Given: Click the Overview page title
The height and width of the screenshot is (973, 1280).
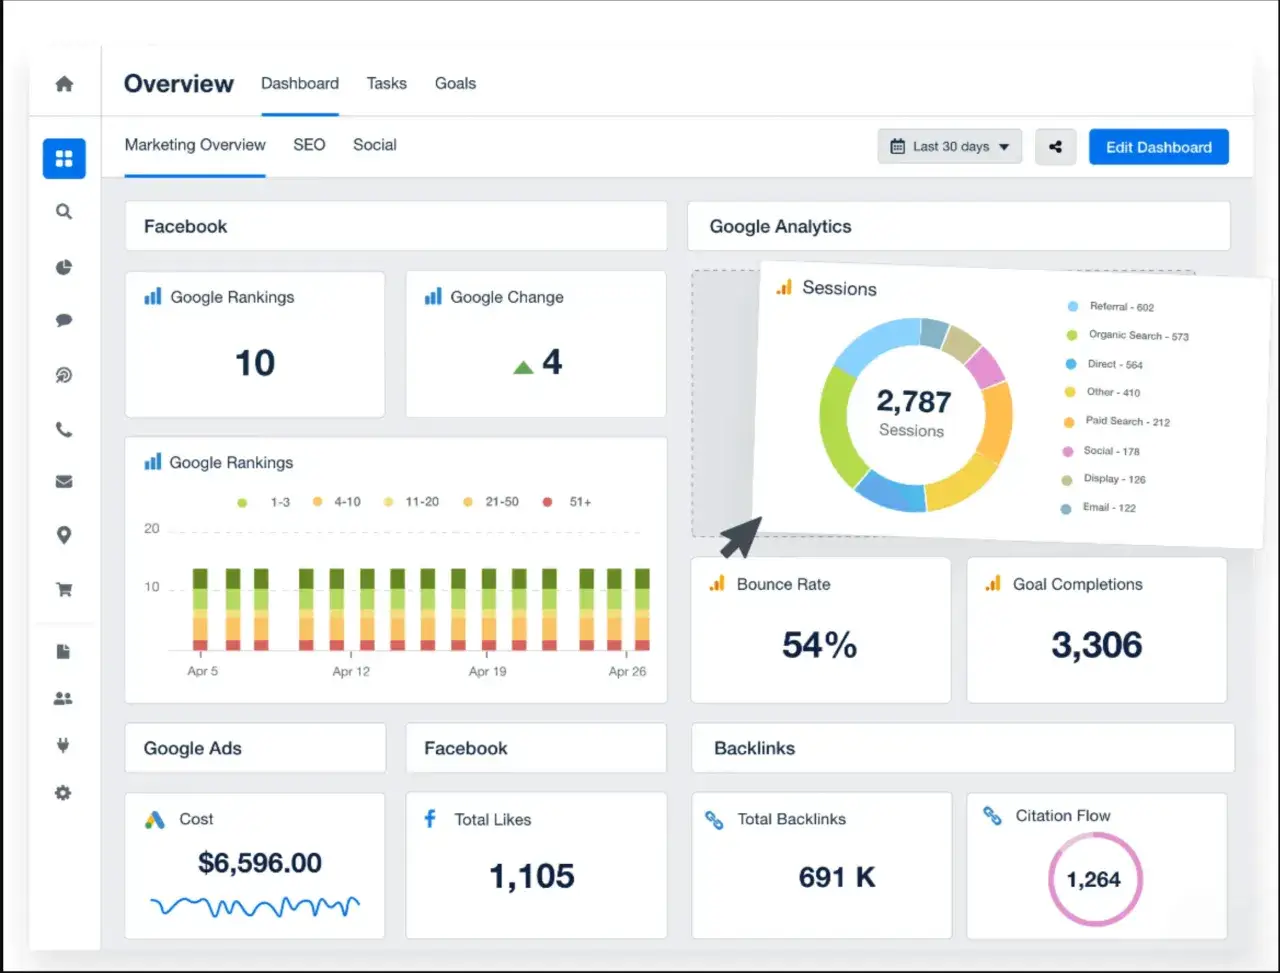Looking at the screenshot, I should tap(179, 84).
